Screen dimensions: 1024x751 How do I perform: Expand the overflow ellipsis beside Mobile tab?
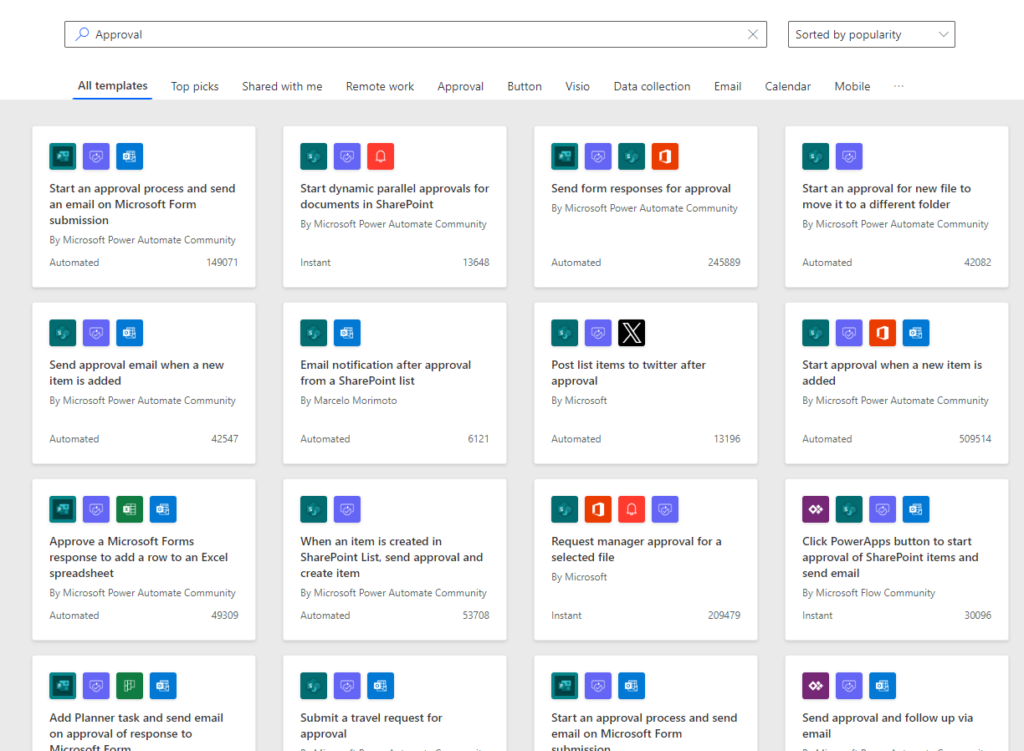[898, 86]
